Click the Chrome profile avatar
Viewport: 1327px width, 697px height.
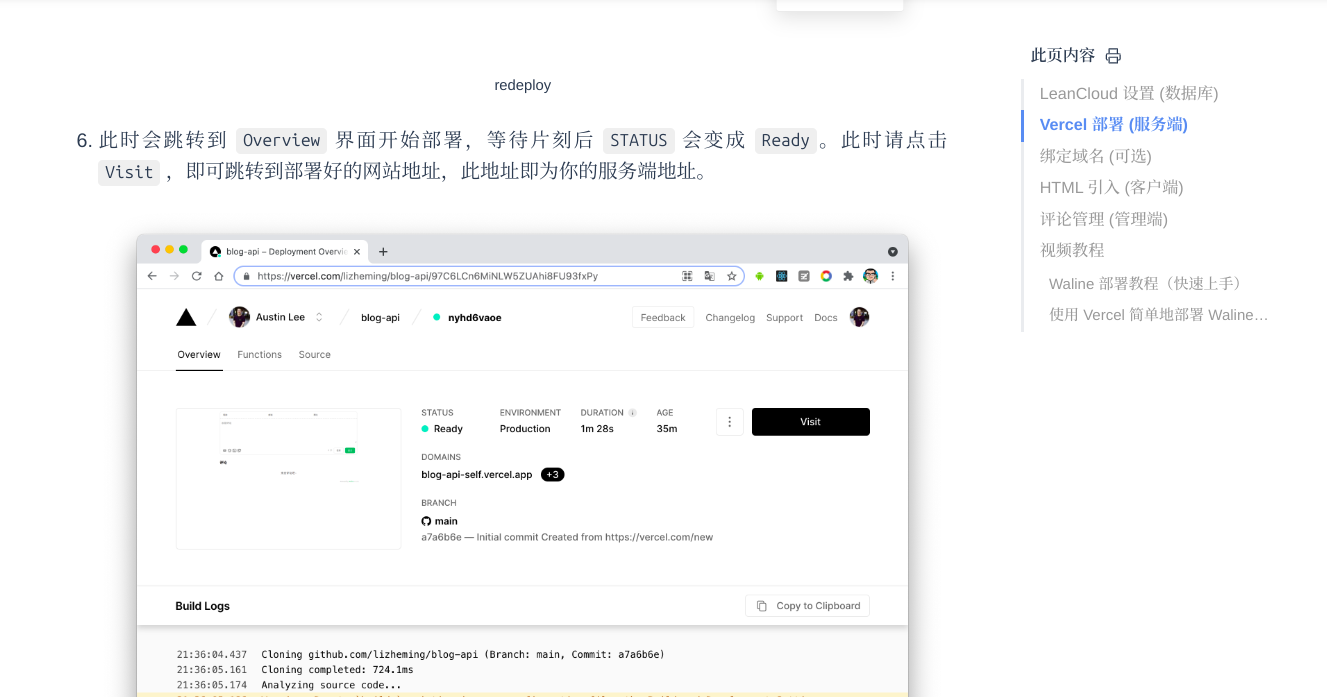pyautogui.click(x=870, y=276)
